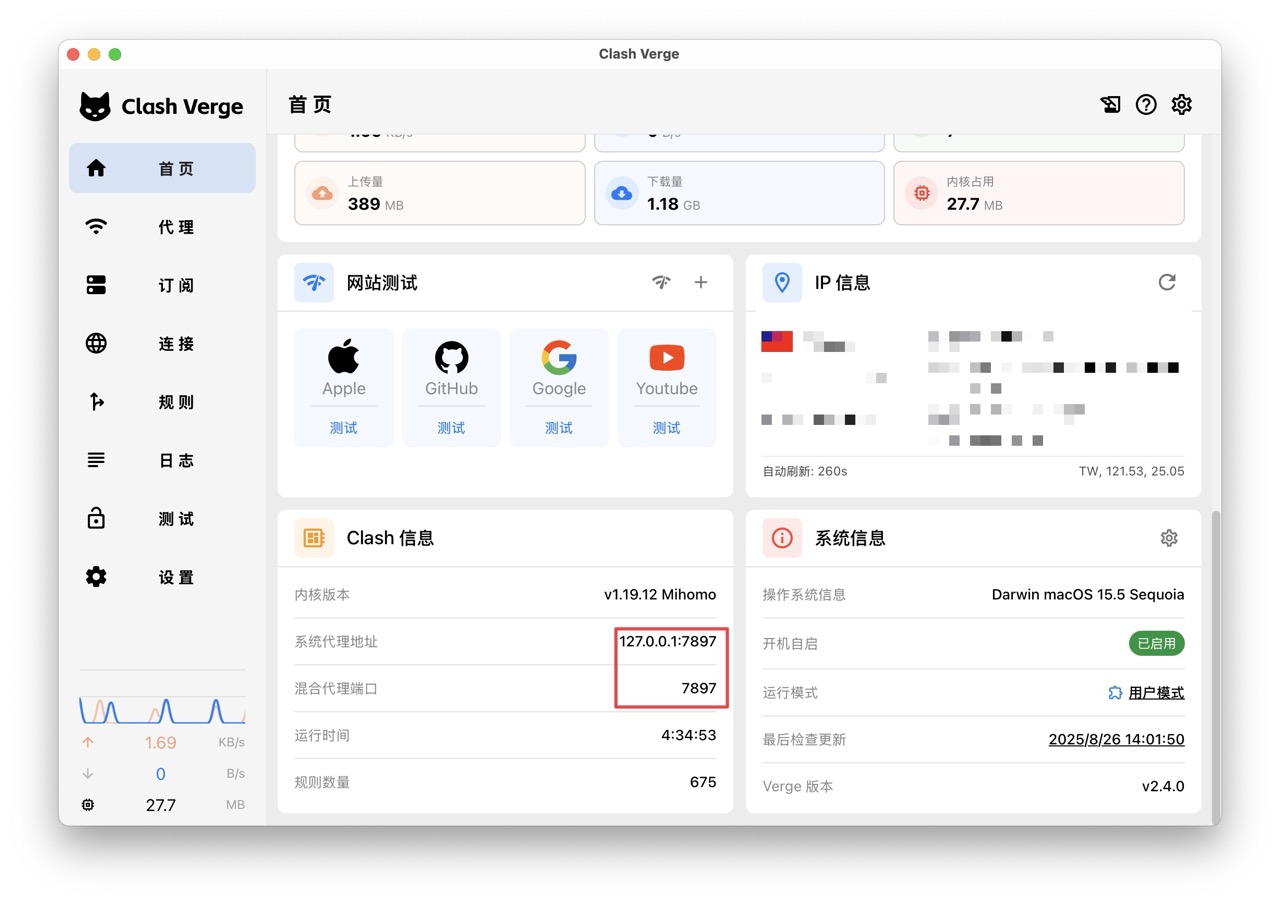Click the sidebar traffic graph
The width and height of the screenshot is (1280, 903).
click(162, 710)
